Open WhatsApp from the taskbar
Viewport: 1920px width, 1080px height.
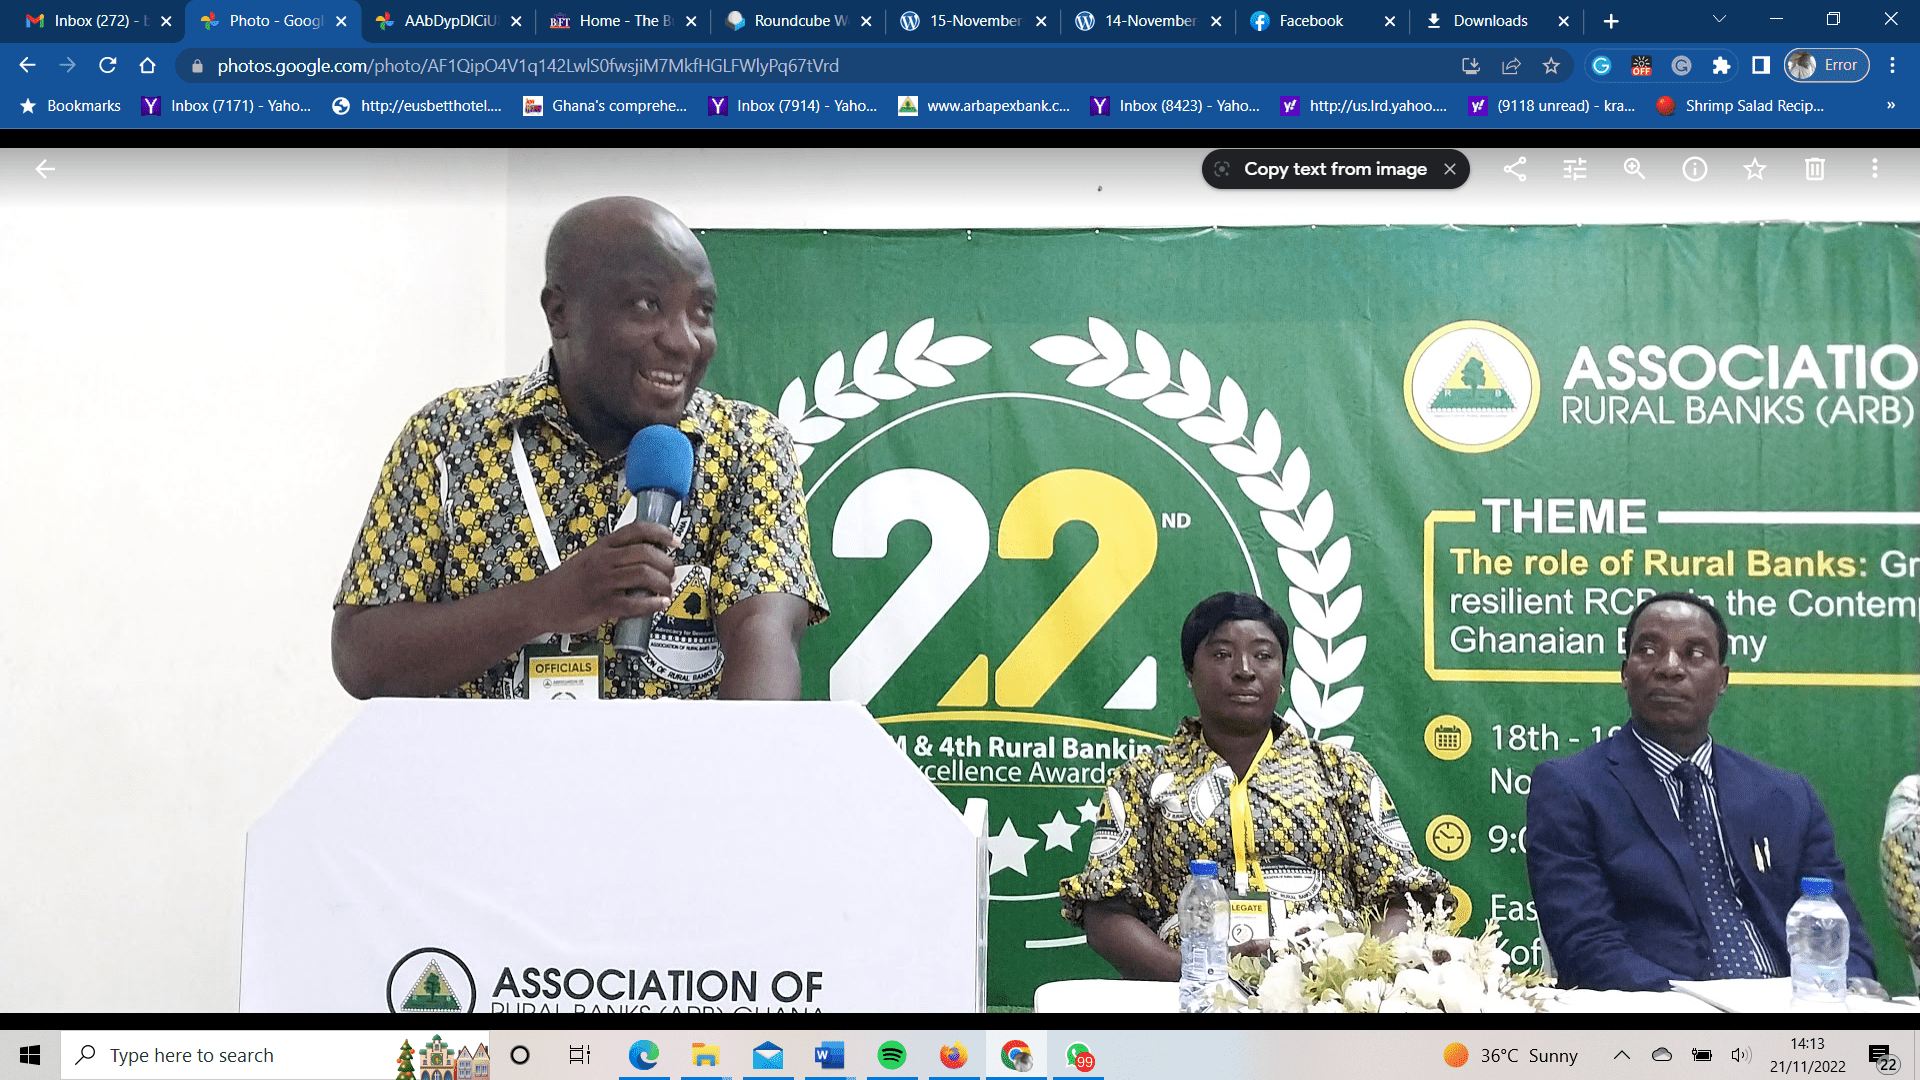pos(1079,1055)
